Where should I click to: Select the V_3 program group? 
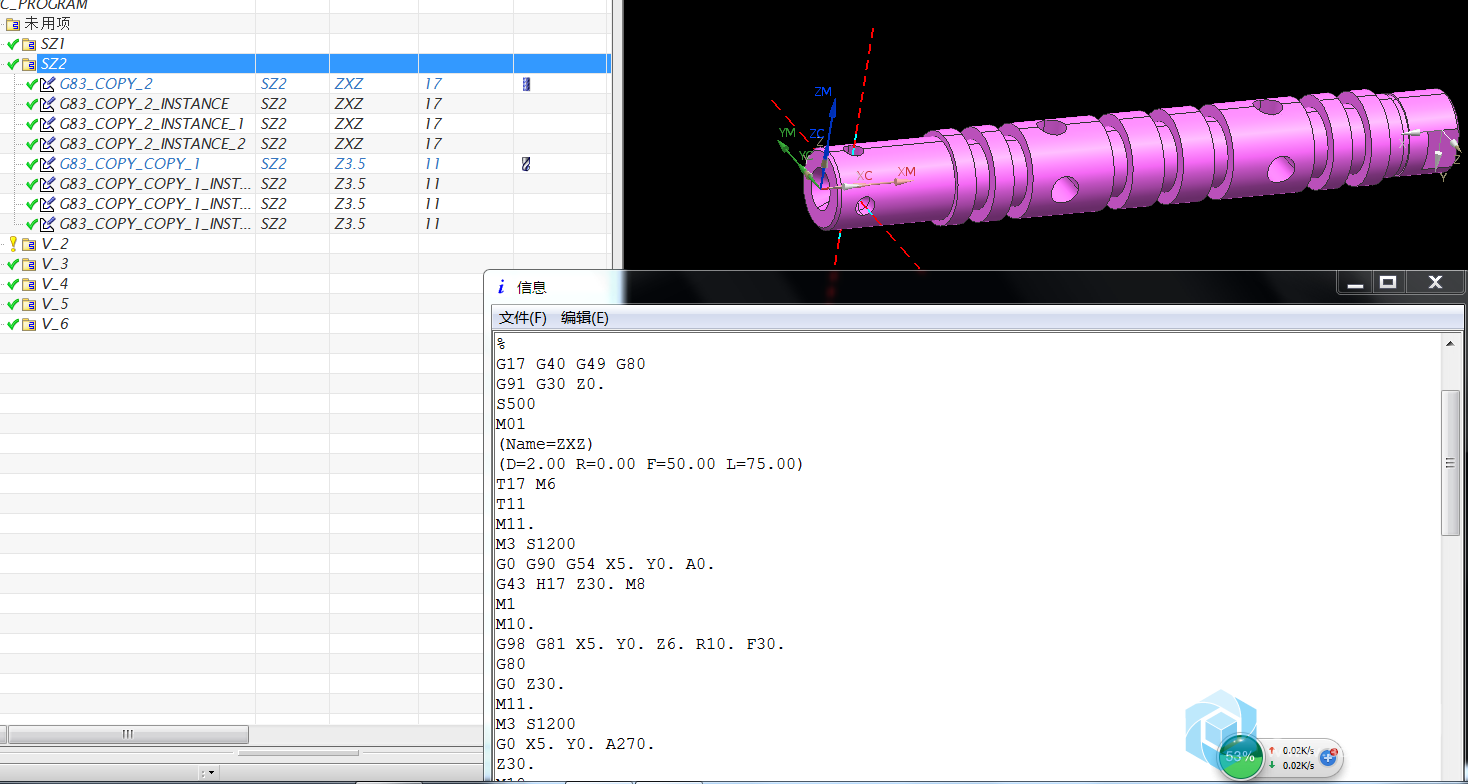(x=55, y=264)
